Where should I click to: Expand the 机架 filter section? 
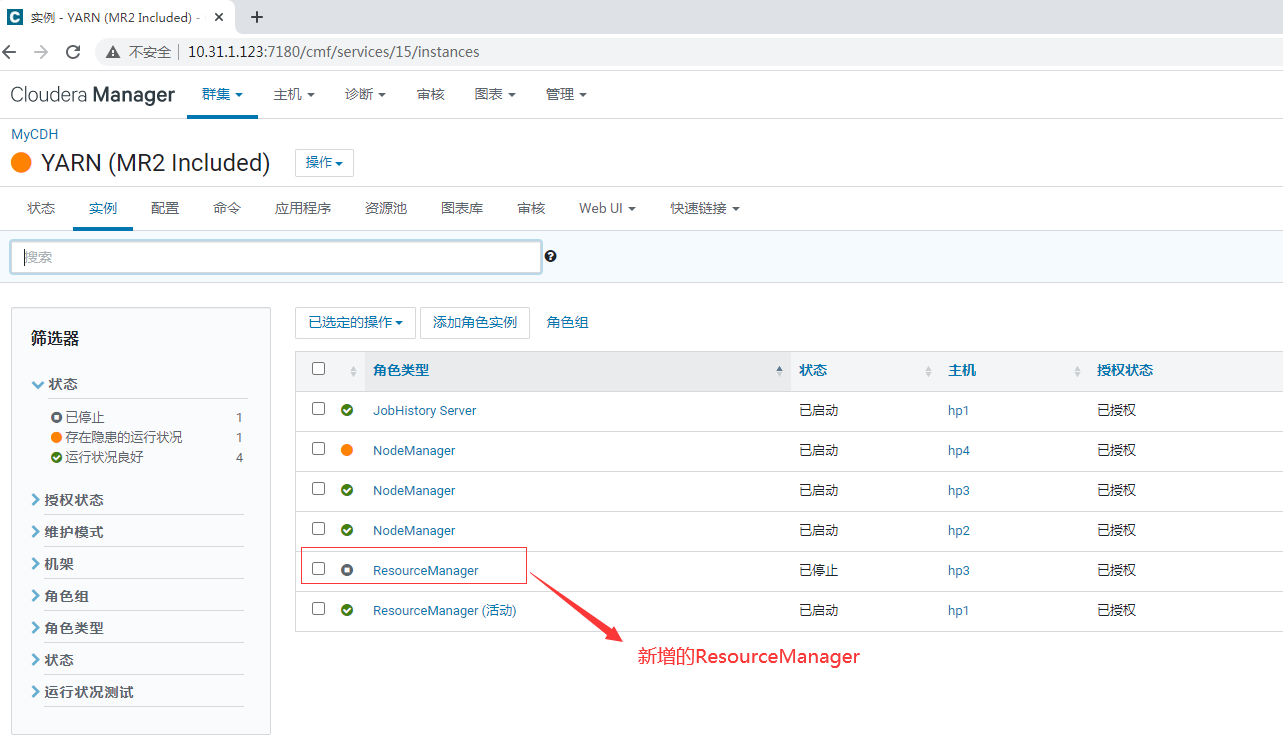point(52,564)
